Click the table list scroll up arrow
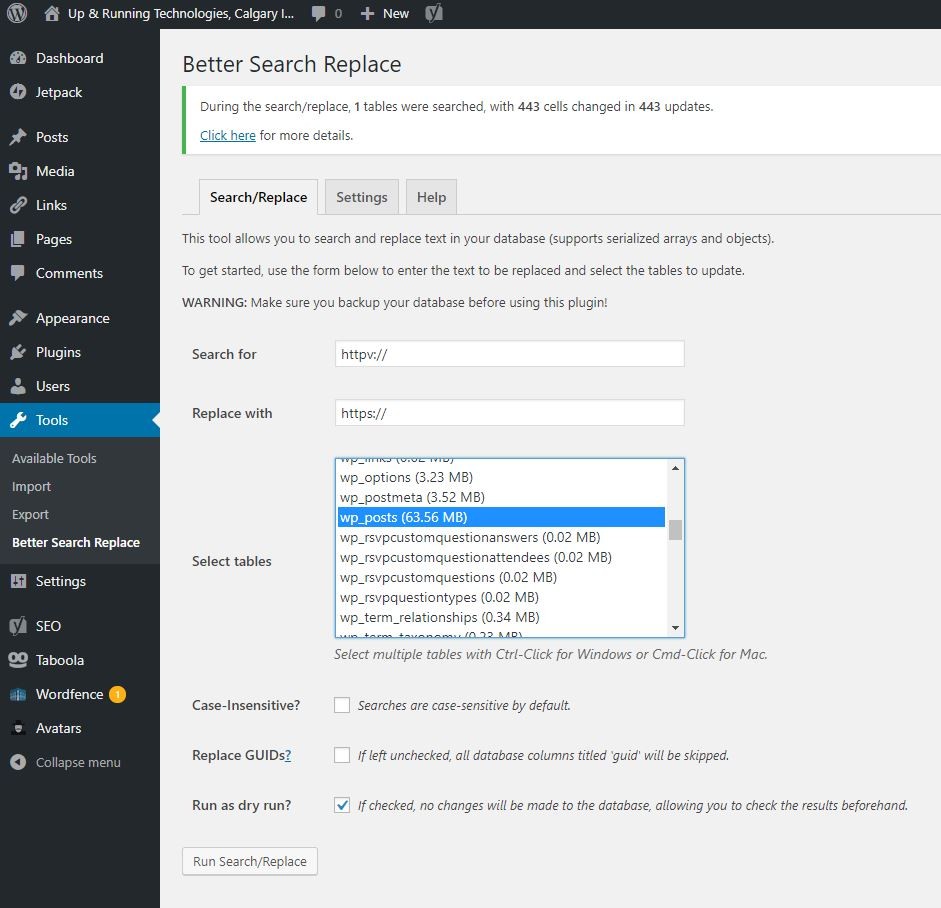Screen dimensions: 941x908 pos(675,468)
